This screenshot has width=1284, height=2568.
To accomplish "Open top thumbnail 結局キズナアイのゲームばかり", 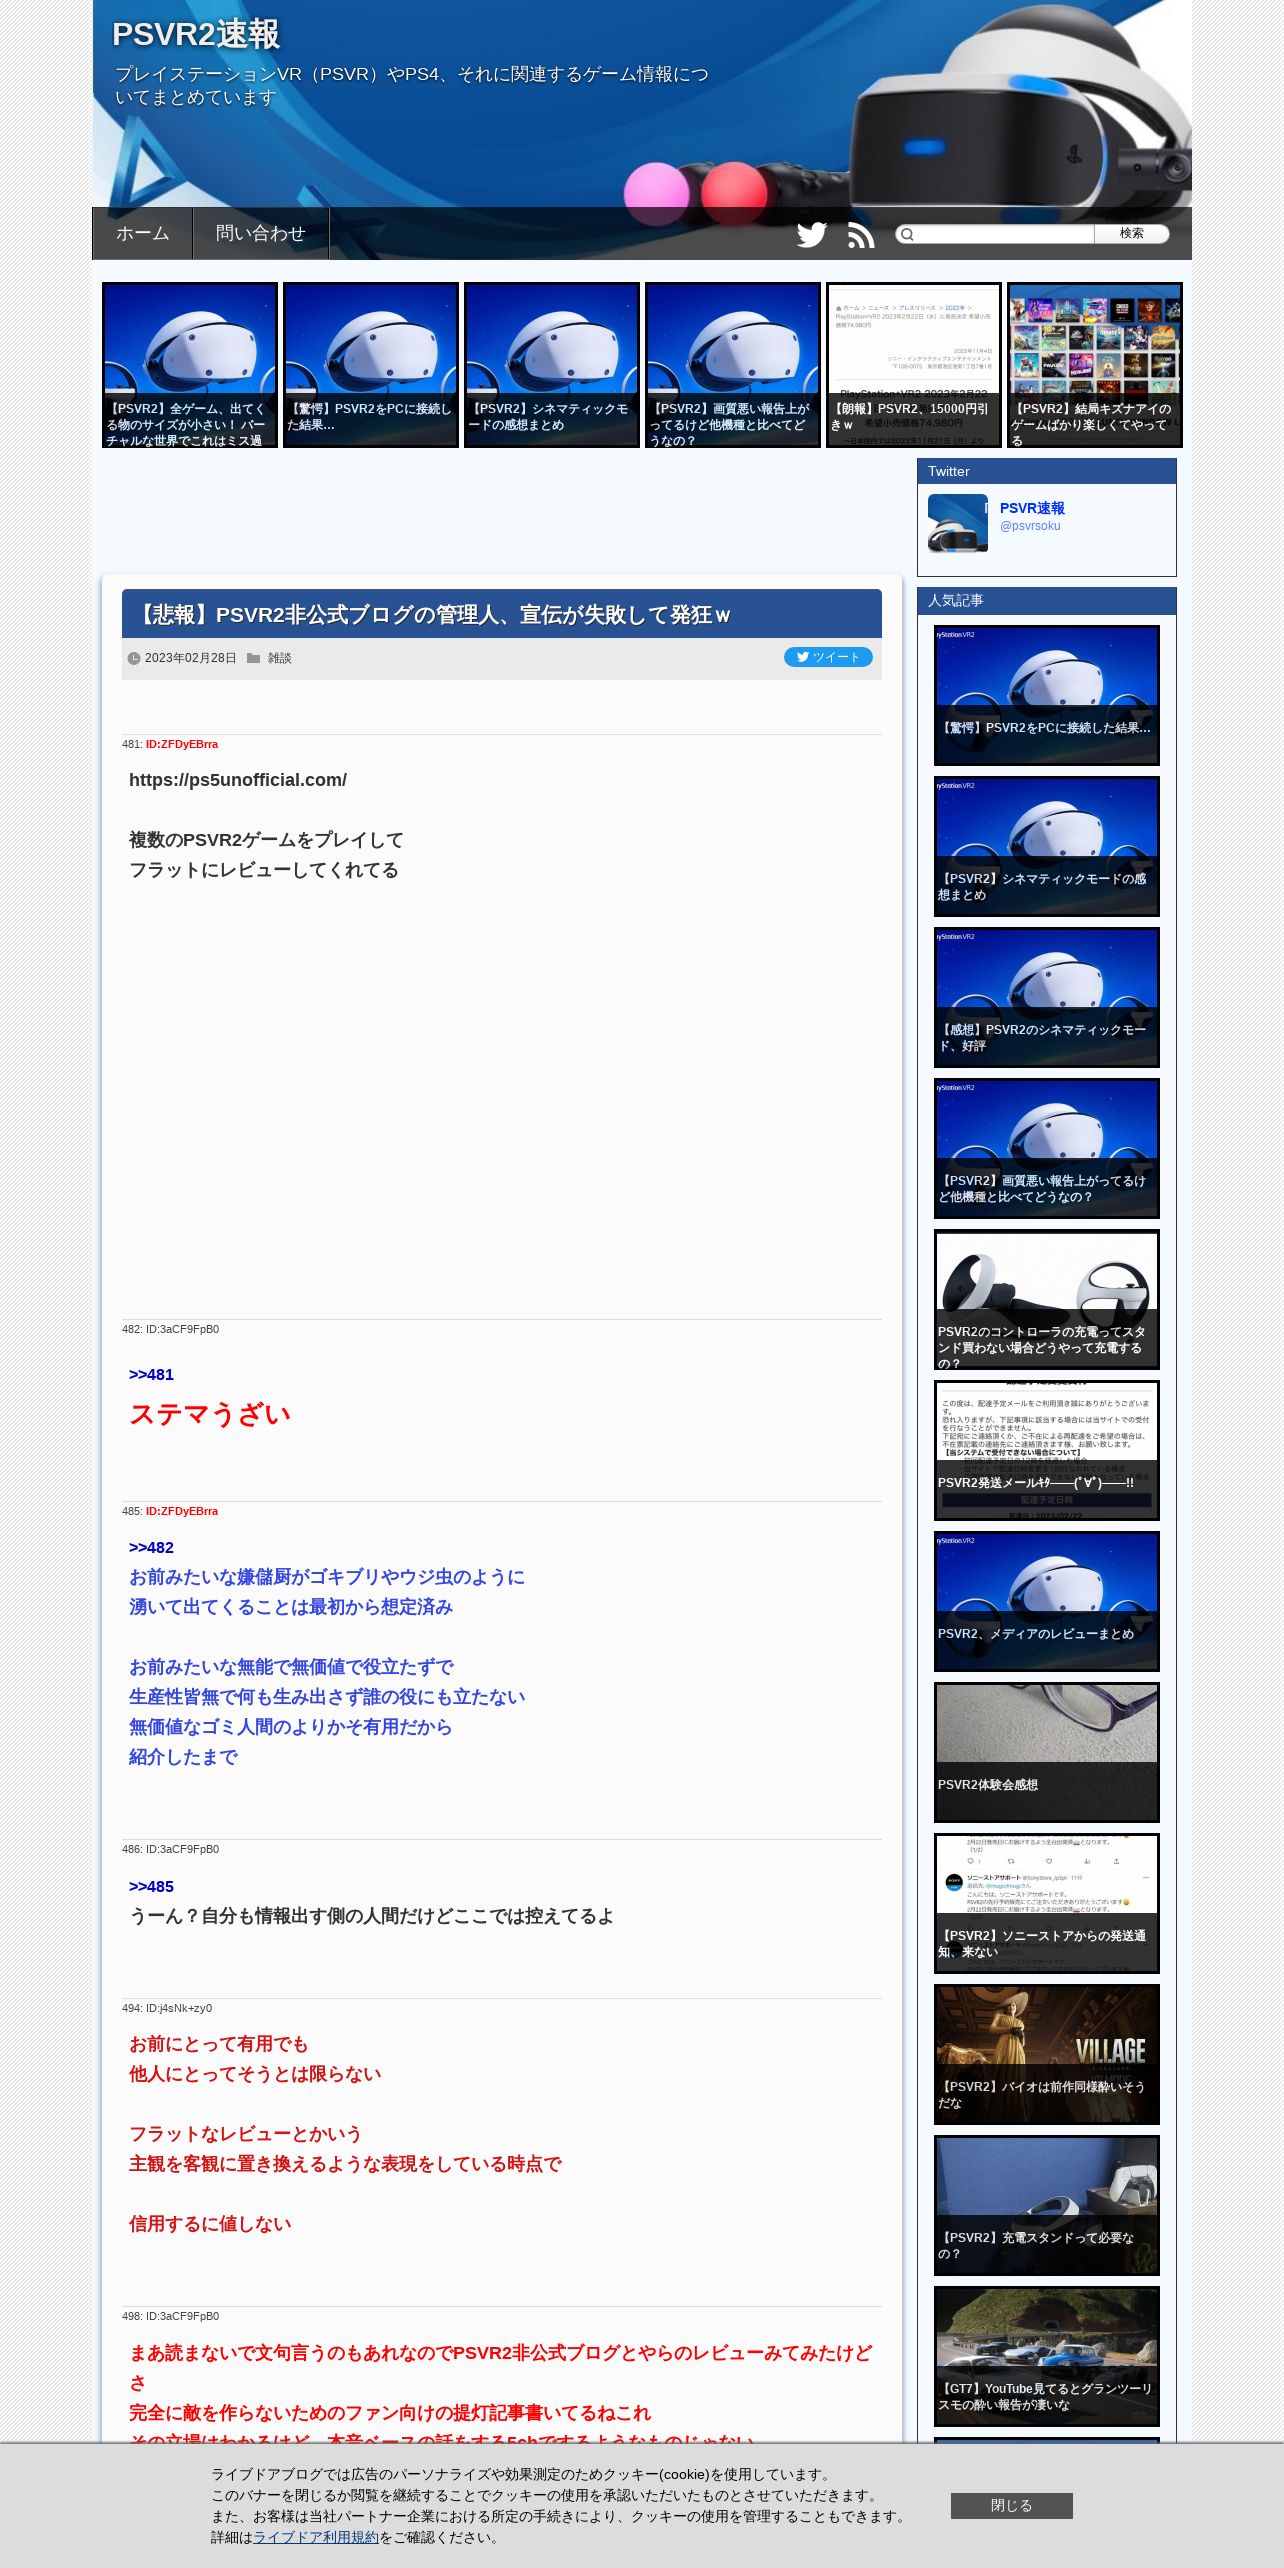I will click(x=1095, y=365).
